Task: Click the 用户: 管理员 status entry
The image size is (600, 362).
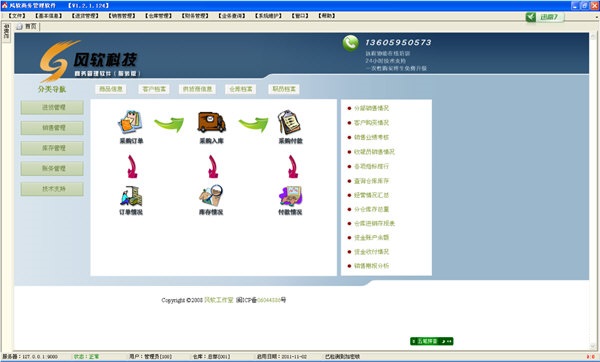Action: point(150,357)
